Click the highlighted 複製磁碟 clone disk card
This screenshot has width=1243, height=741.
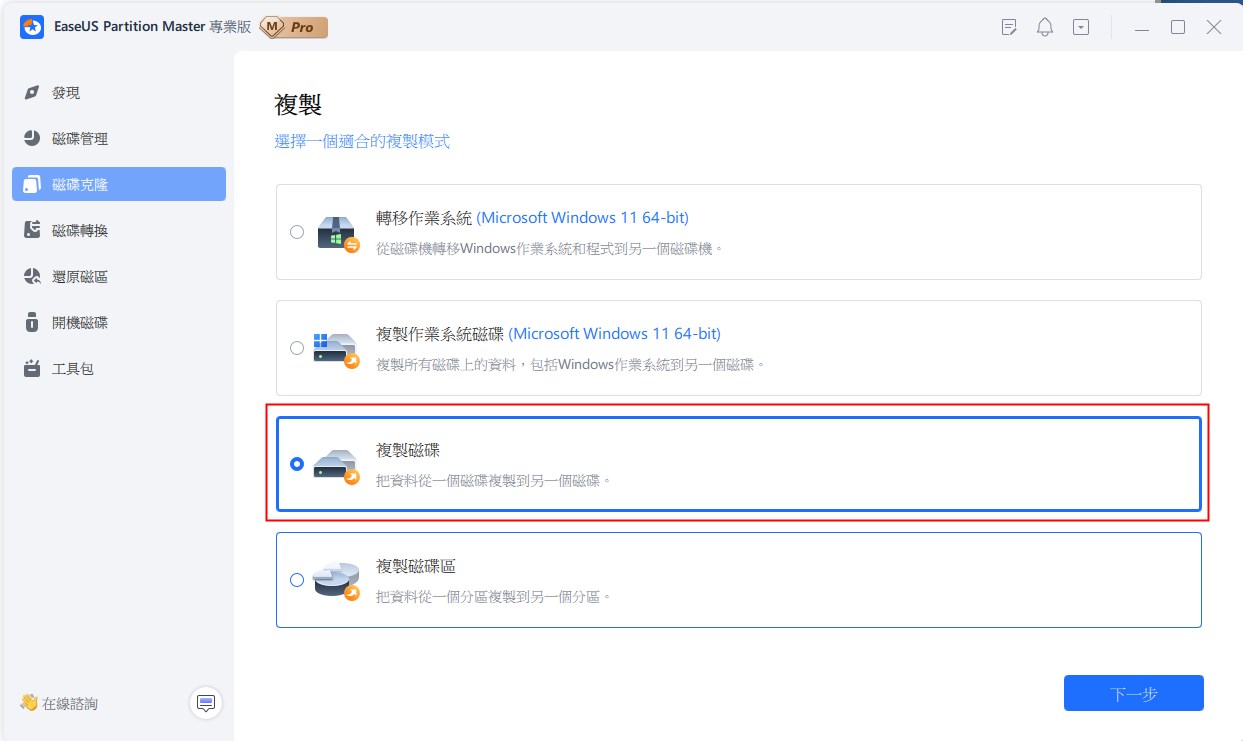(x=737, y=464)
